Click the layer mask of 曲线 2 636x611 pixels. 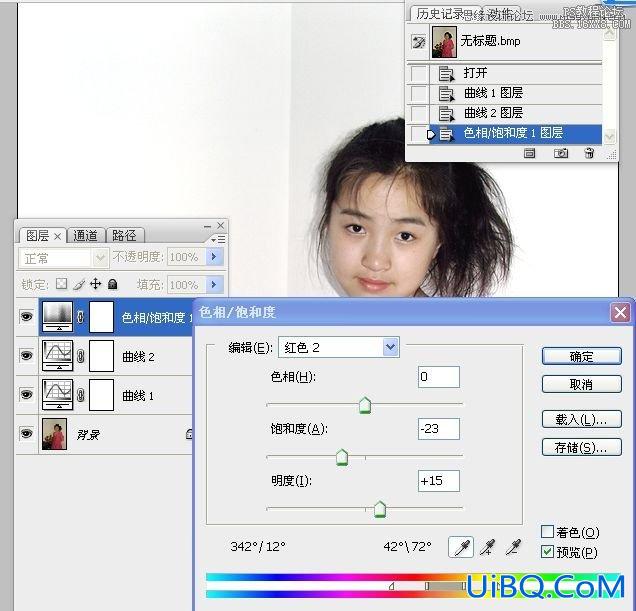click(x=101, y=356)
